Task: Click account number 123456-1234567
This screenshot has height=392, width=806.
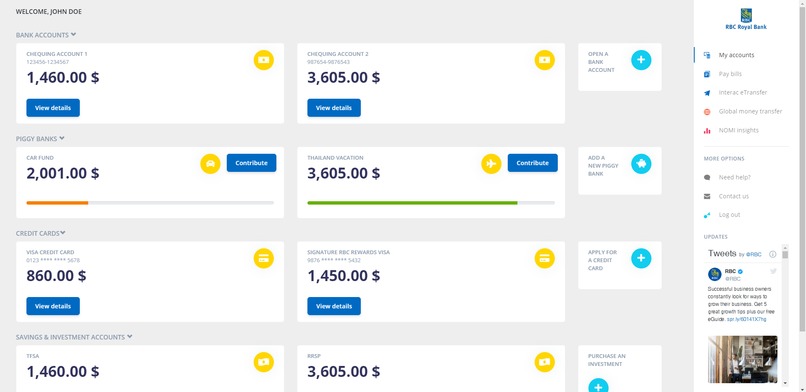Action: (x=47, y=62)
